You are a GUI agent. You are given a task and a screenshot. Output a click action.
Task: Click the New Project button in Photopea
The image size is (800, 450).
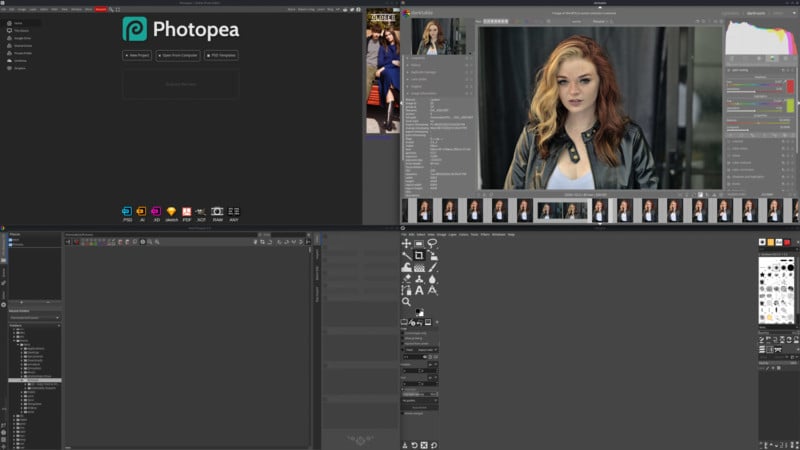[137, 55]
